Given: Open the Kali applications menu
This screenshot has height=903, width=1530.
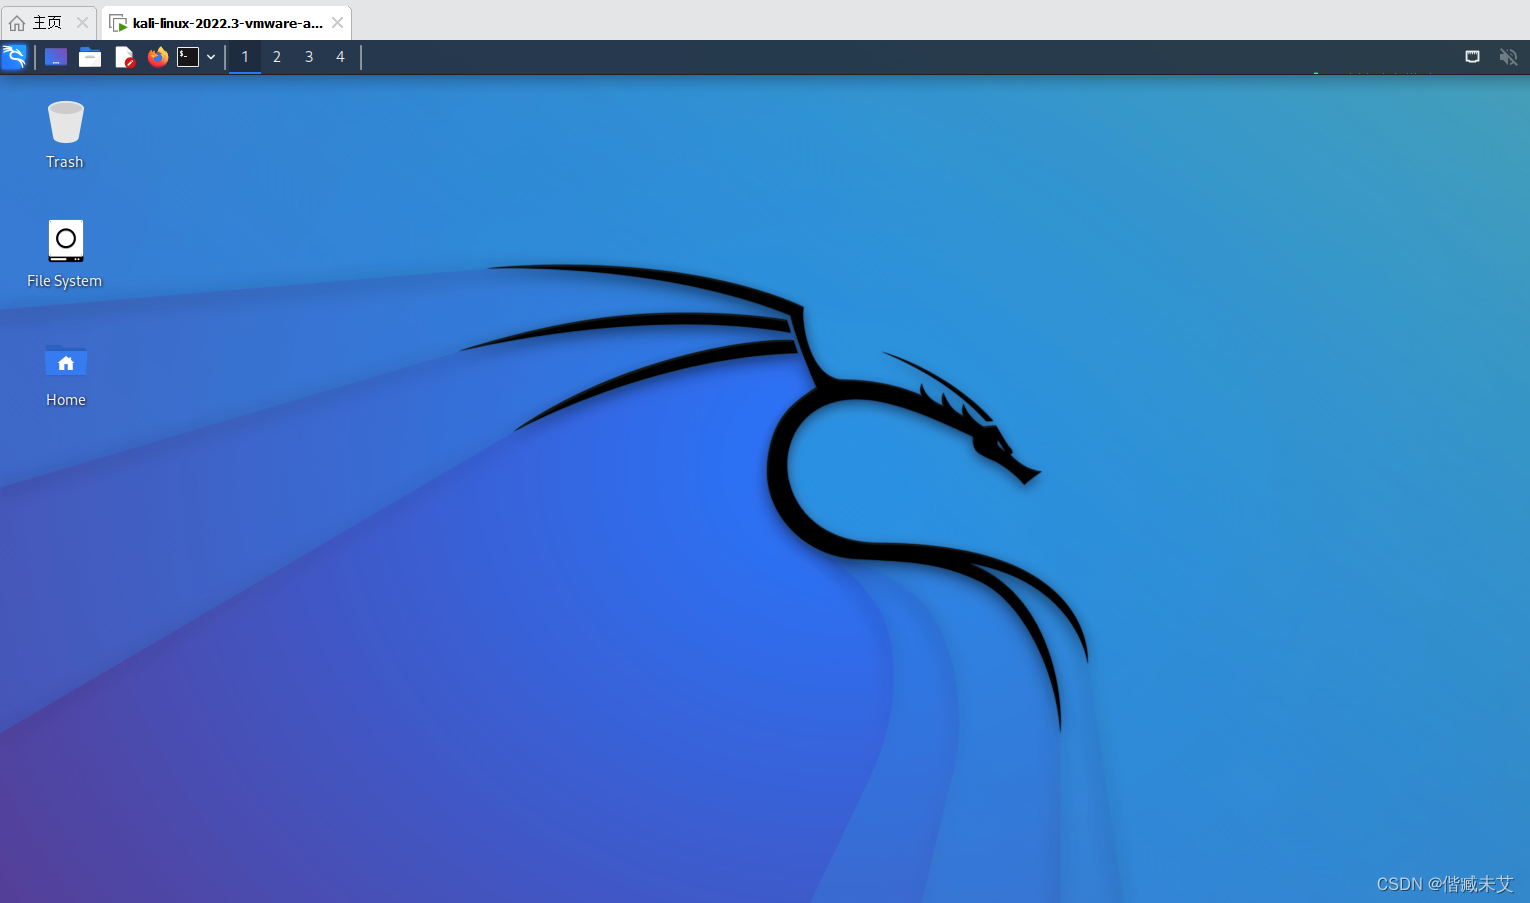Looking at the screenshot, I should pos(14,57).
